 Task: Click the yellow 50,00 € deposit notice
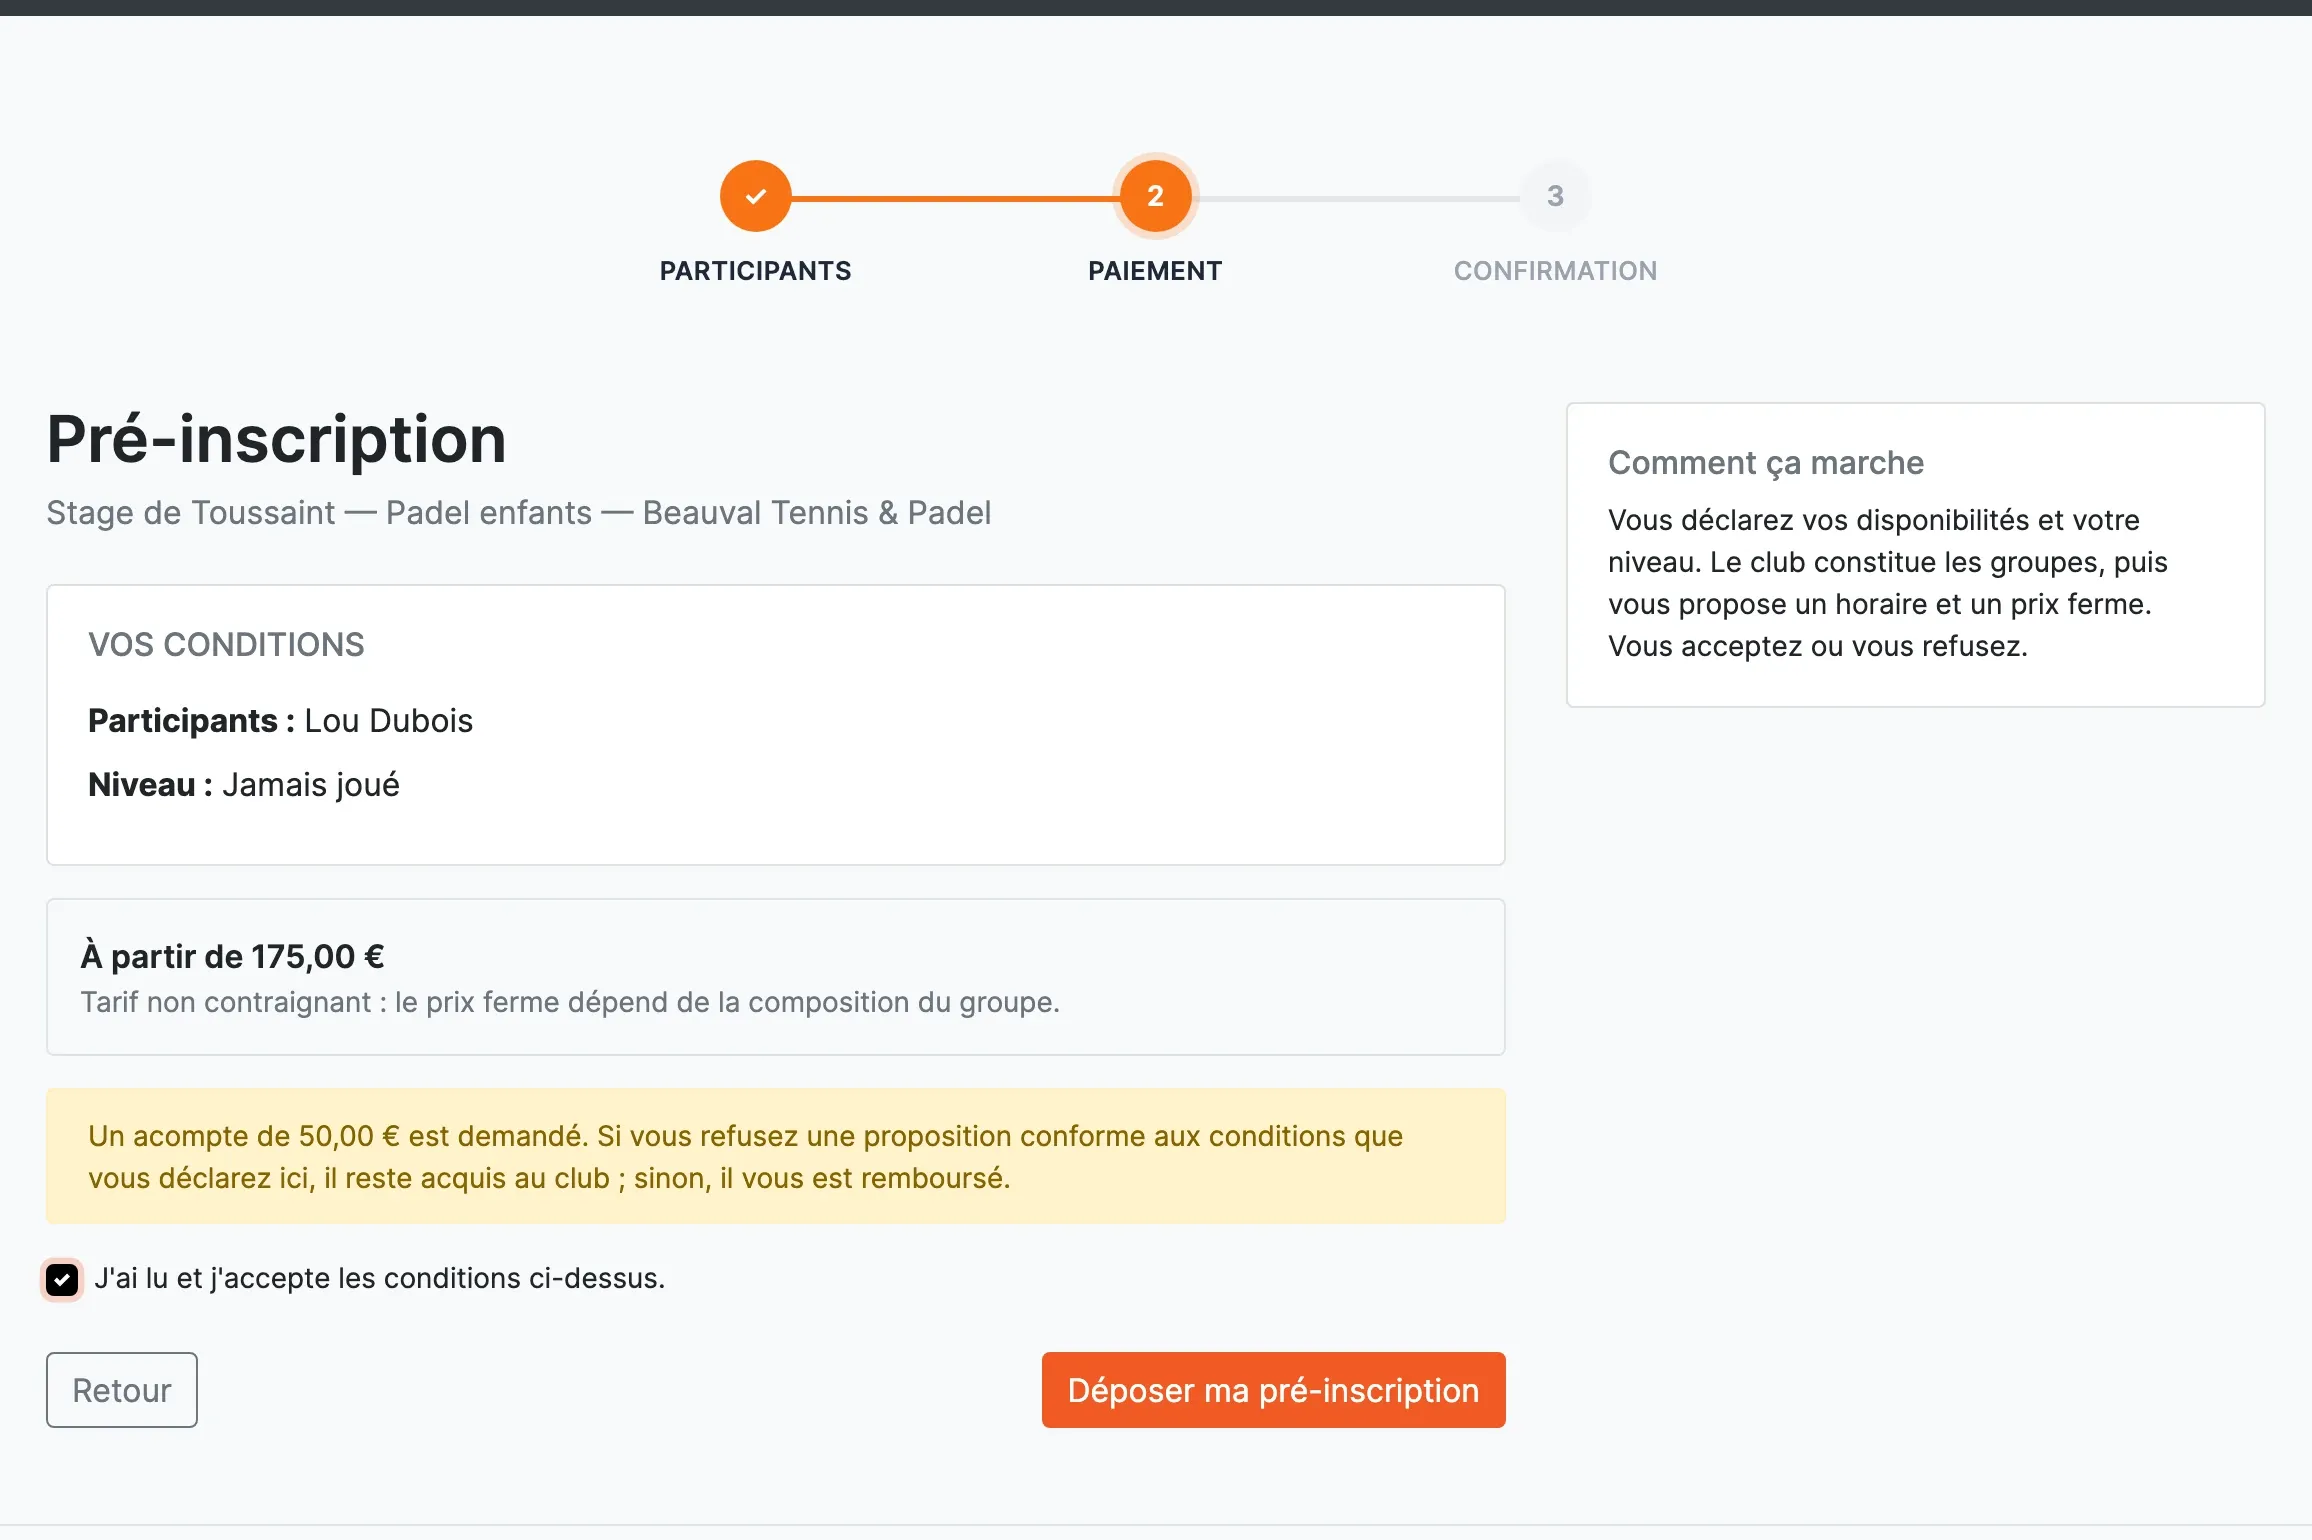pyautogui.click(x=776, y=1156)
